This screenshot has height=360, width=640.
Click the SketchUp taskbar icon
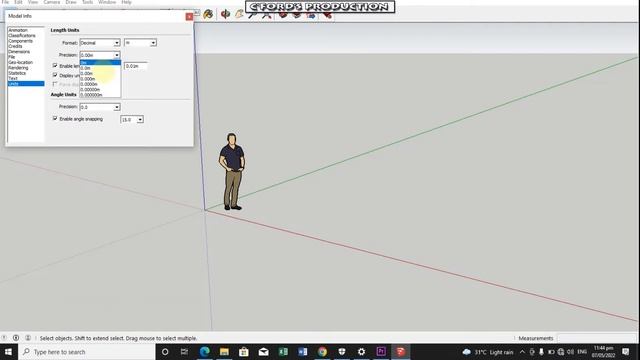point(400,352)
